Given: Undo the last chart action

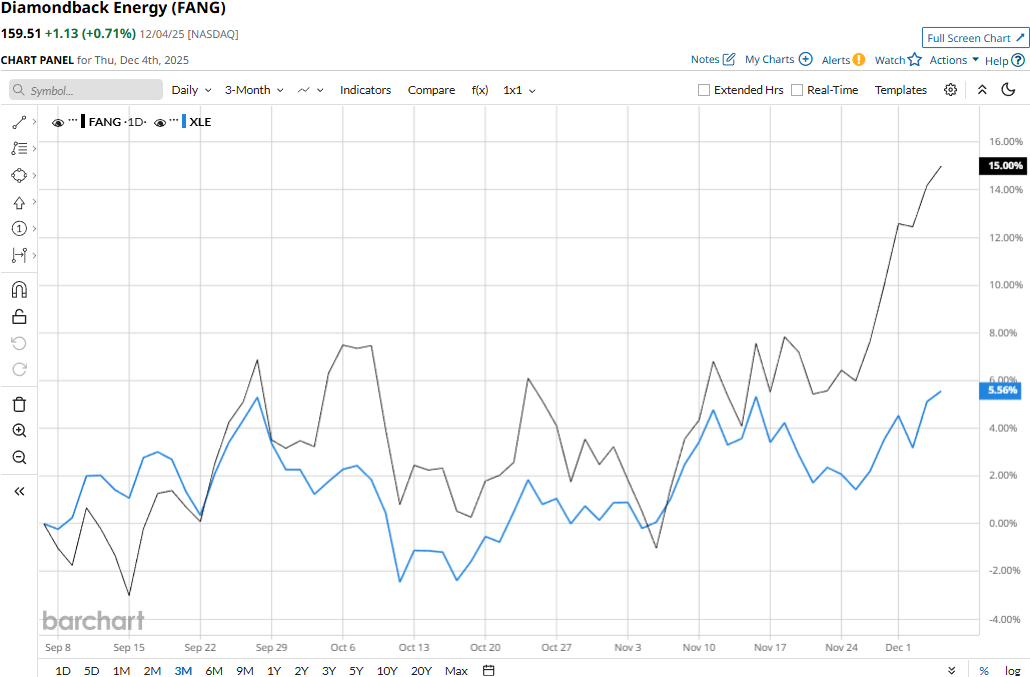Looking at the screenshot, I should click(19, 343).
